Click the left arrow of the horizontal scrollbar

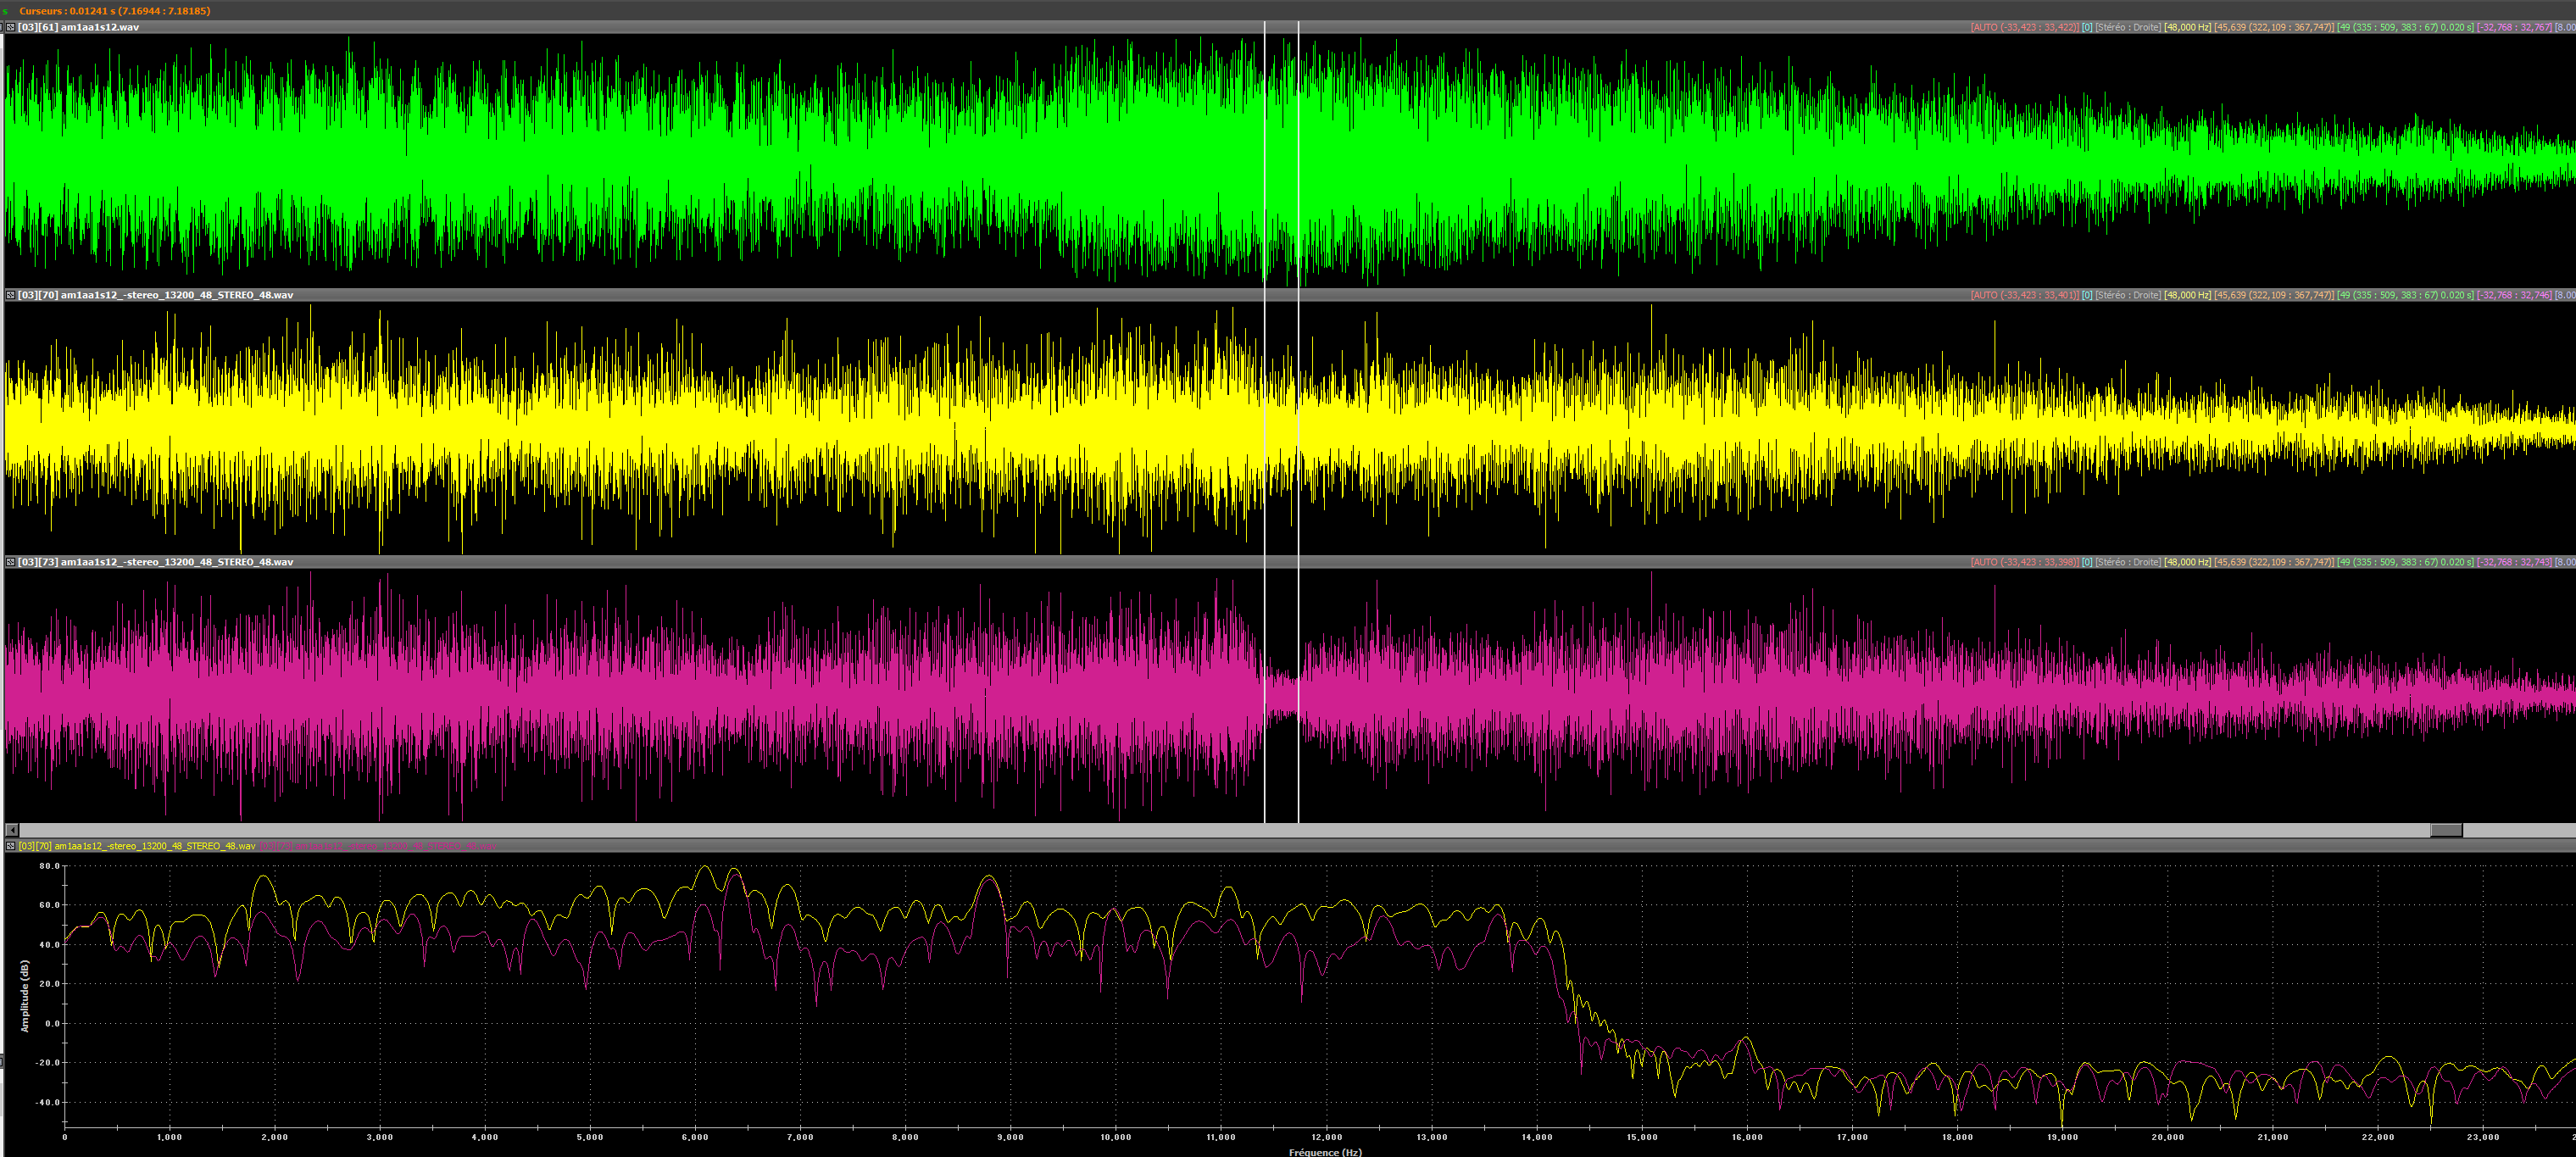pyautogui.click(x=11, y=830)
